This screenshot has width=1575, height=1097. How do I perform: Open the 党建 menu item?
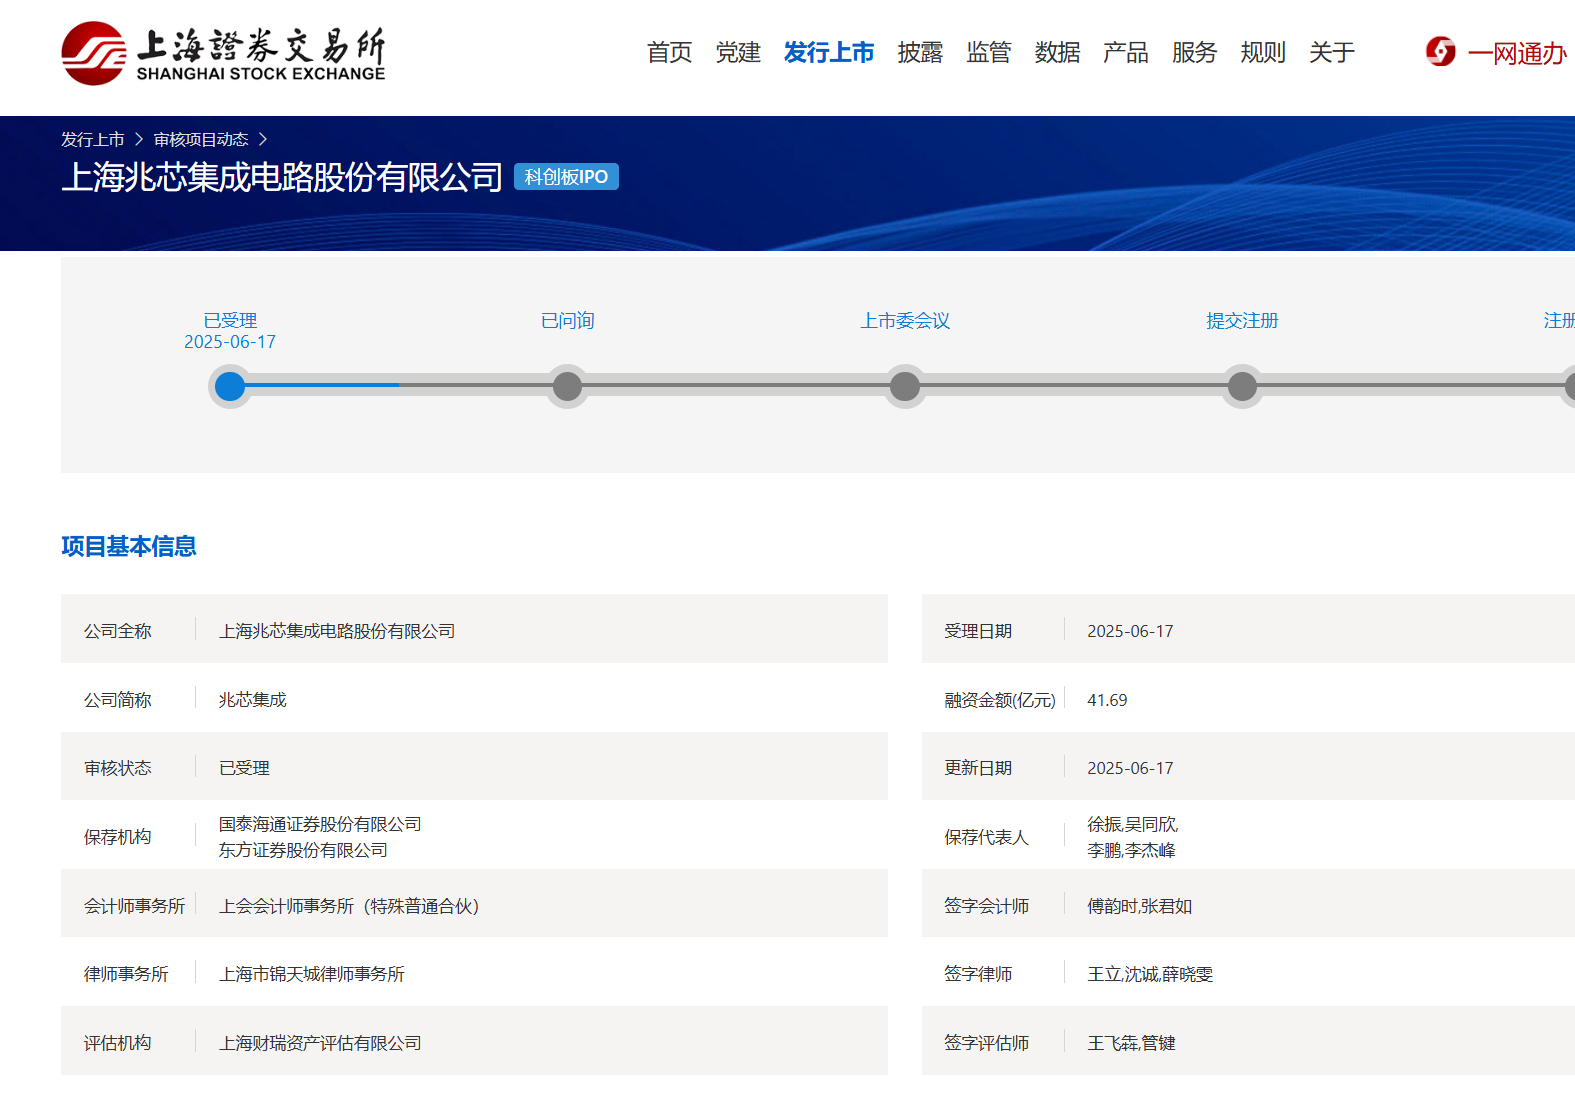pos(738,53)
